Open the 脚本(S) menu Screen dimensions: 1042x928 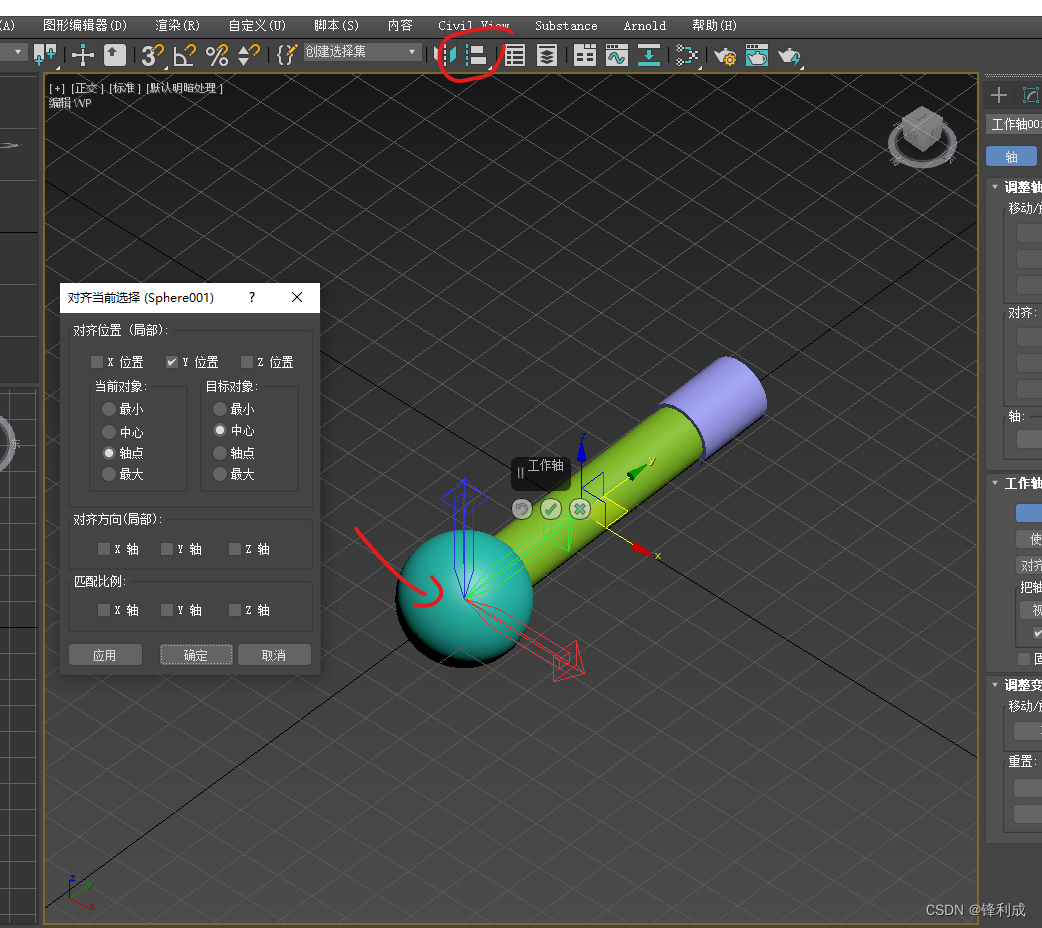pyautogui.click(x=336, y=25)
